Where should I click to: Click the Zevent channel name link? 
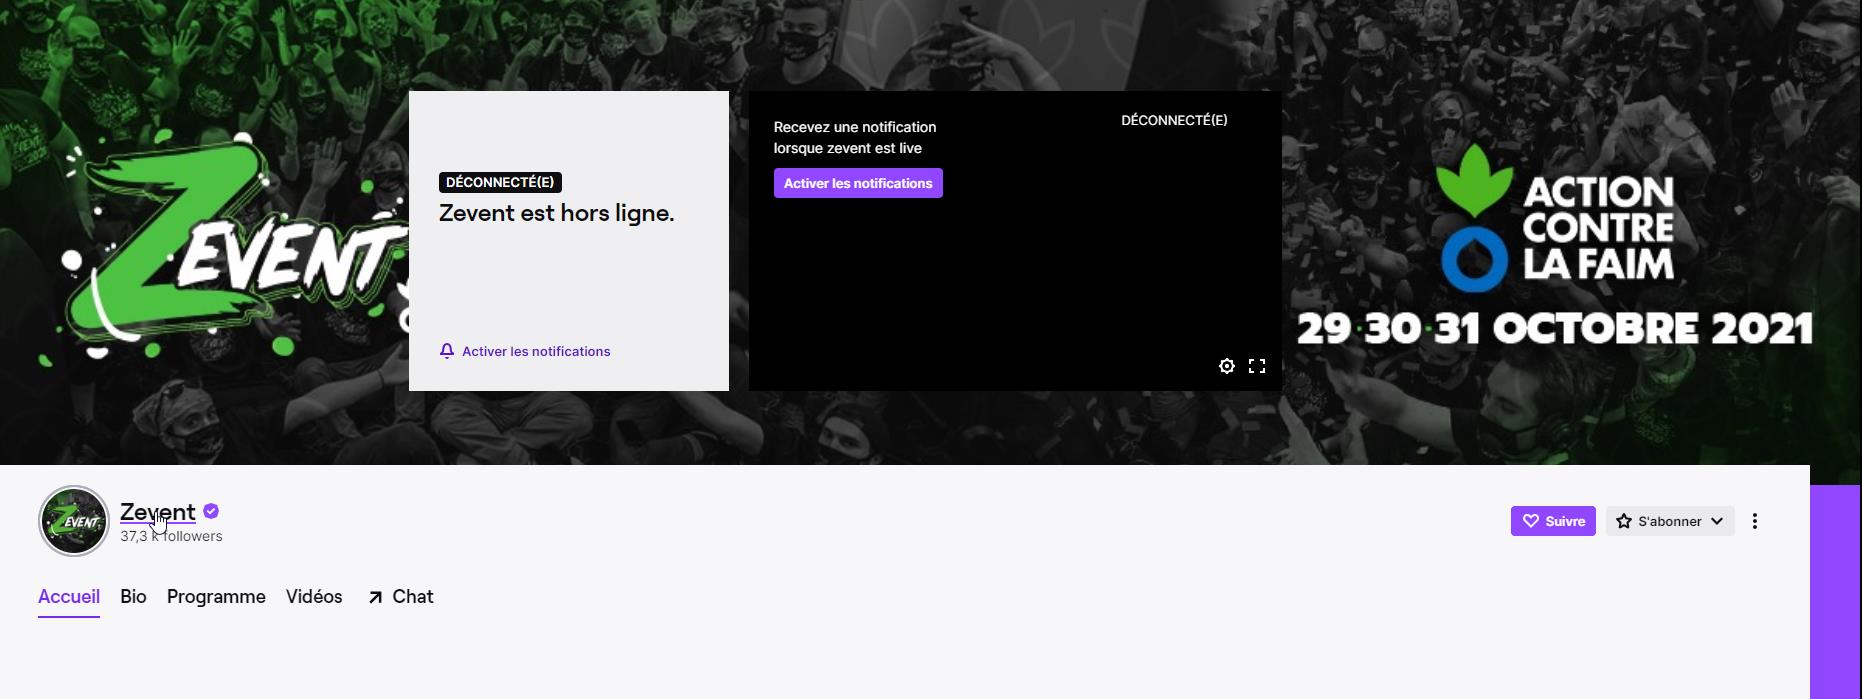pyautogui.click(x=157, y=512)
